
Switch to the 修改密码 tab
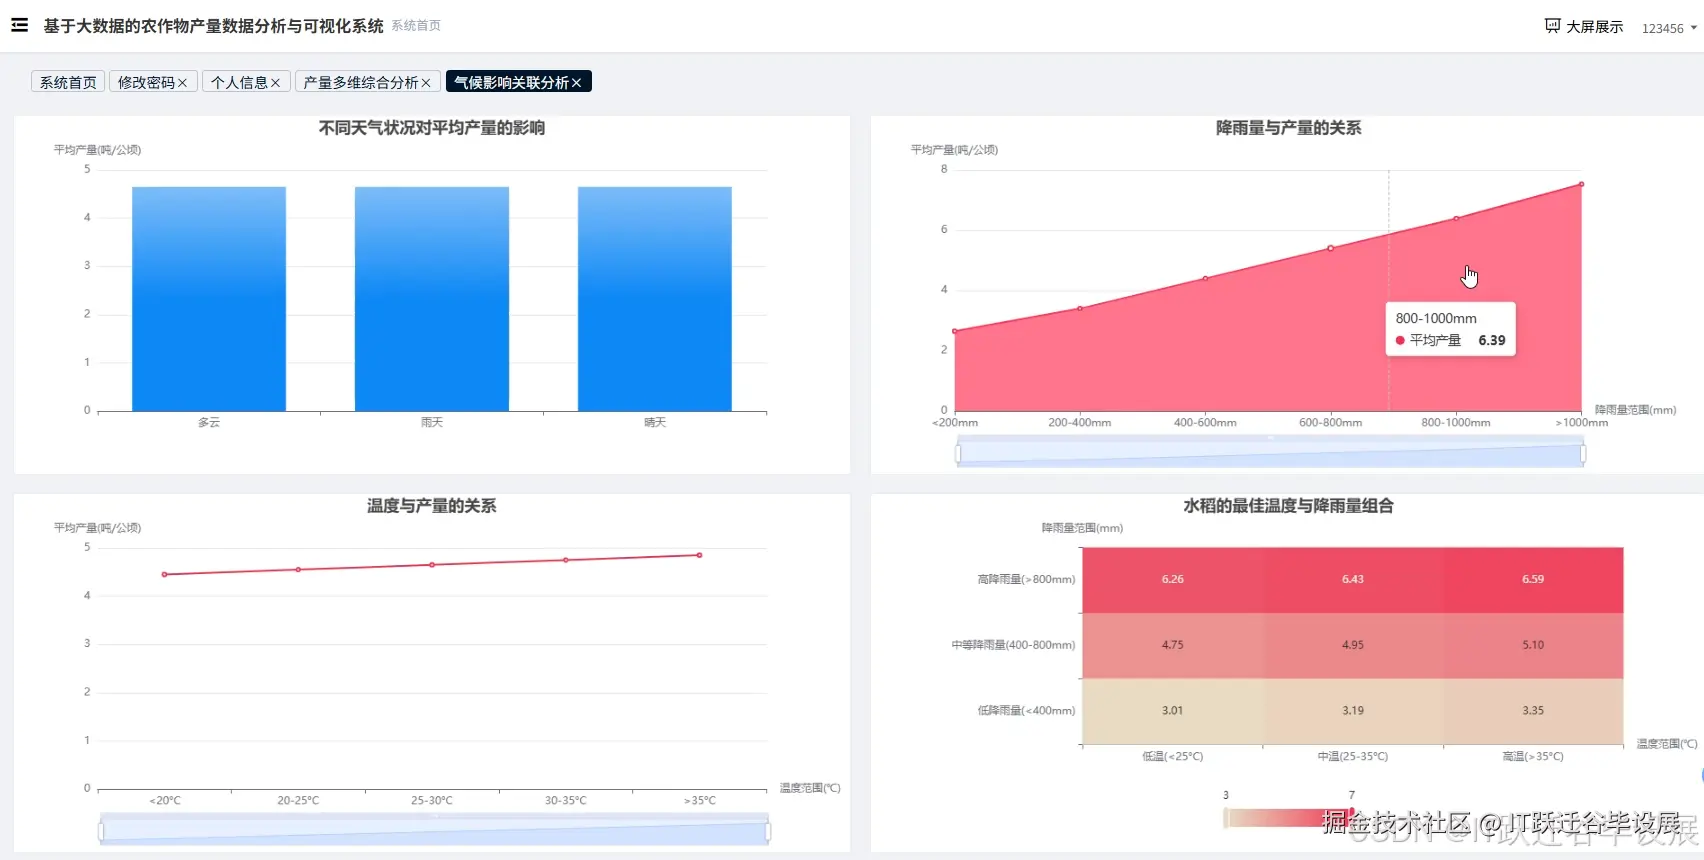pos(146,82)
